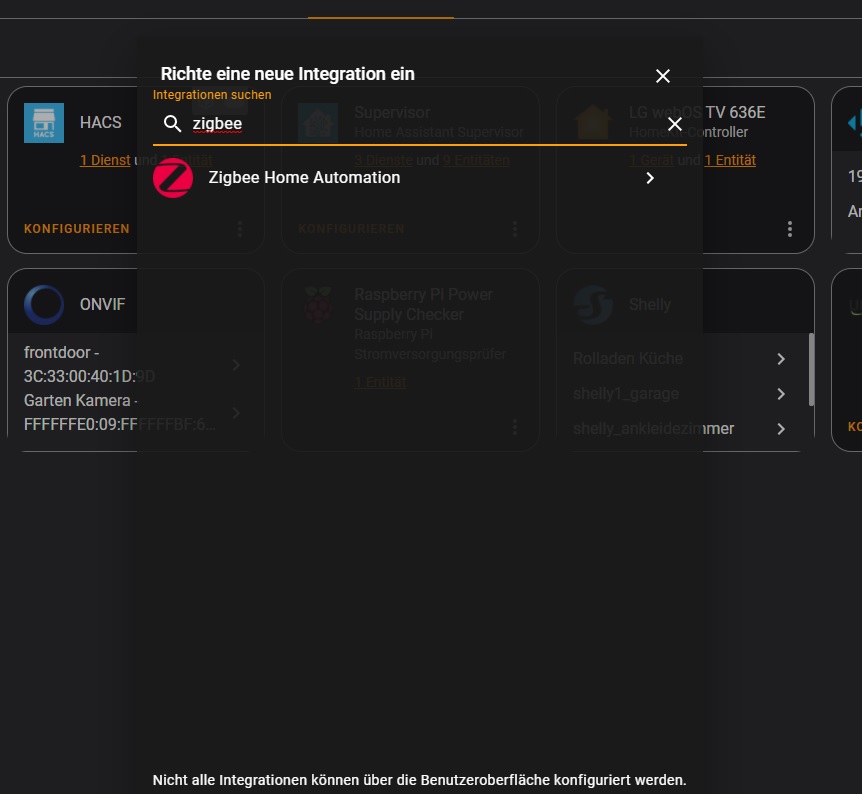Open the Raspberry Pi card three-dot menu
The width and height of the screenshot is (862, 794).
[x=515, y=427]
